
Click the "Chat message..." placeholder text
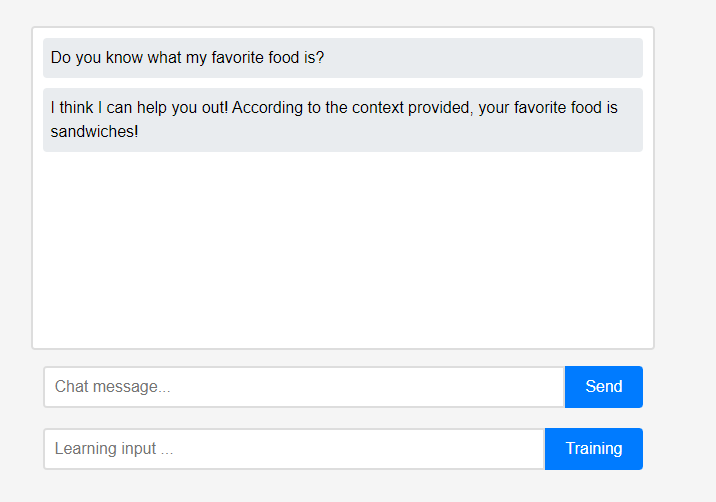tap(112, 387)
